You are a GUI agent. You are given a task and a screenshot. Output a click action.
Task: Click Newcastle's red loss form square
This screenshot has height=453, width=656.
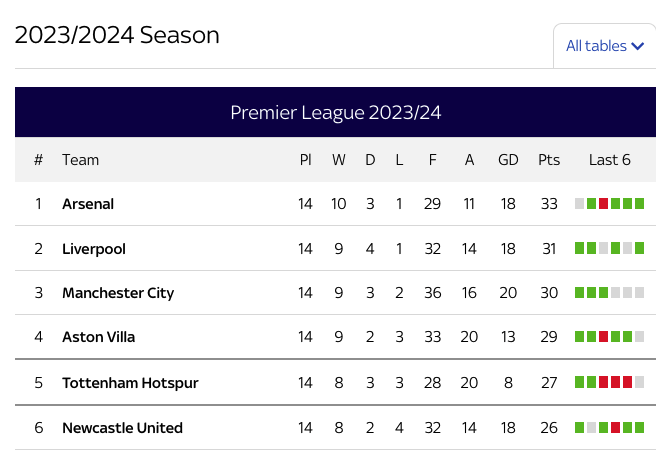tap(615, 427)
